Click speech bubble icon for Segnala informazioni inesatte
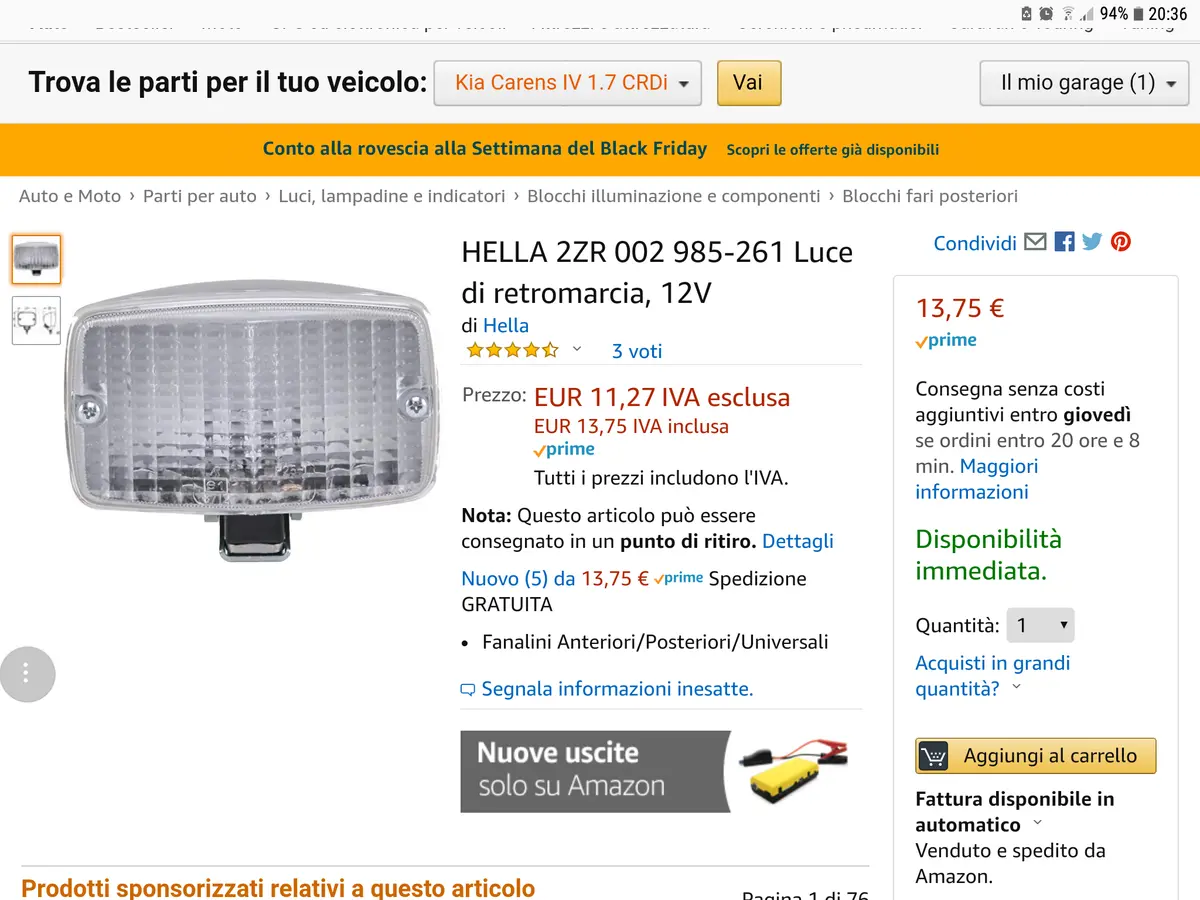Viewport: 1200px width, 900px height. coord(468,690)
